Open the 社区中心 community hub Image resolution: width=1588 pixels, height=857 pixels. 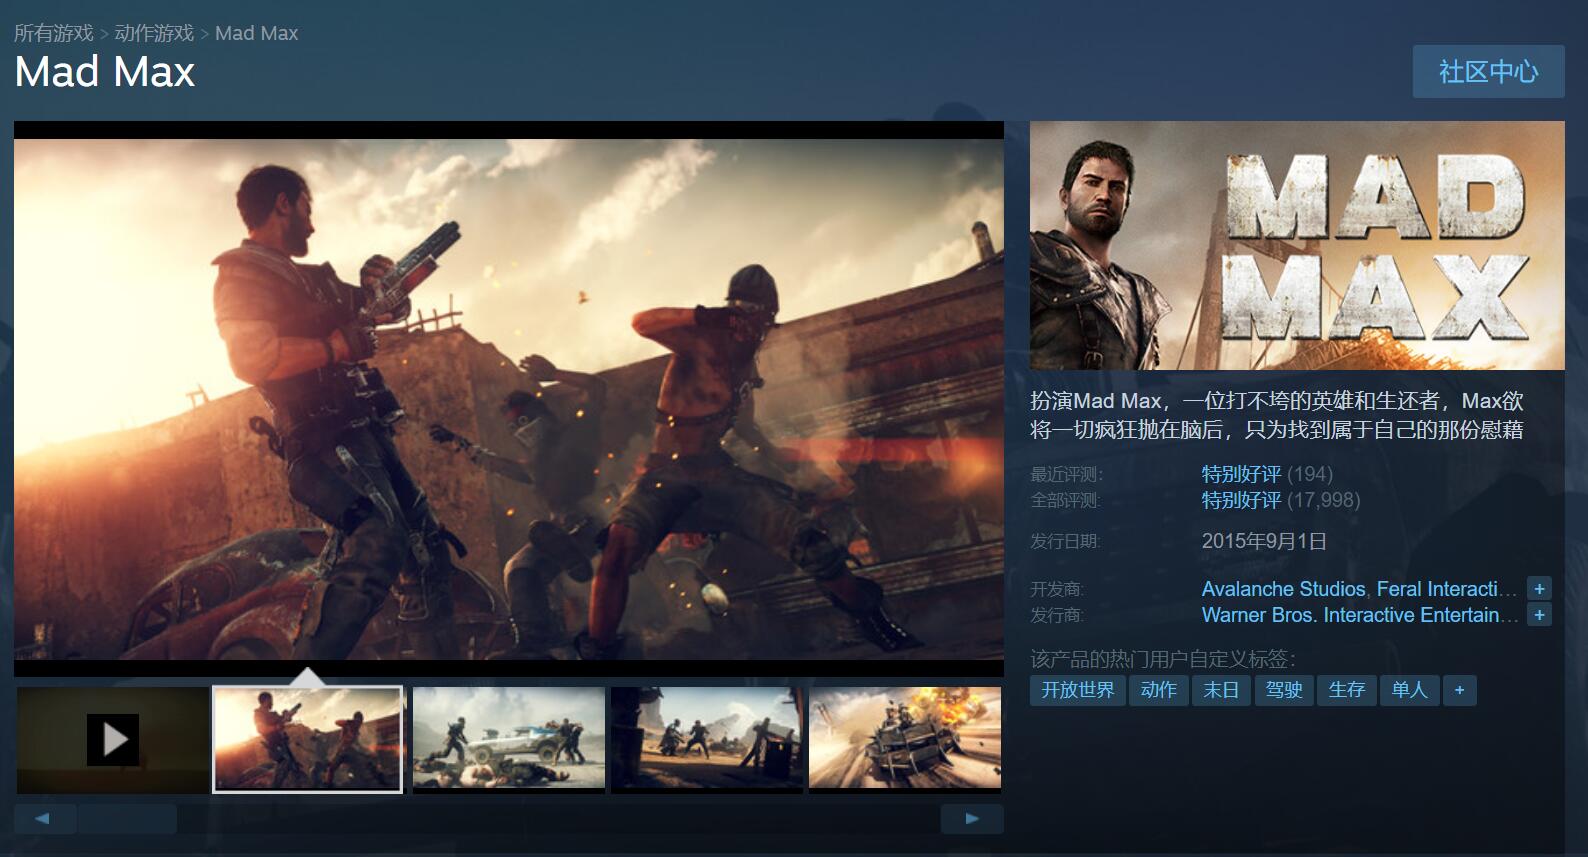[x=1488, y=72]
